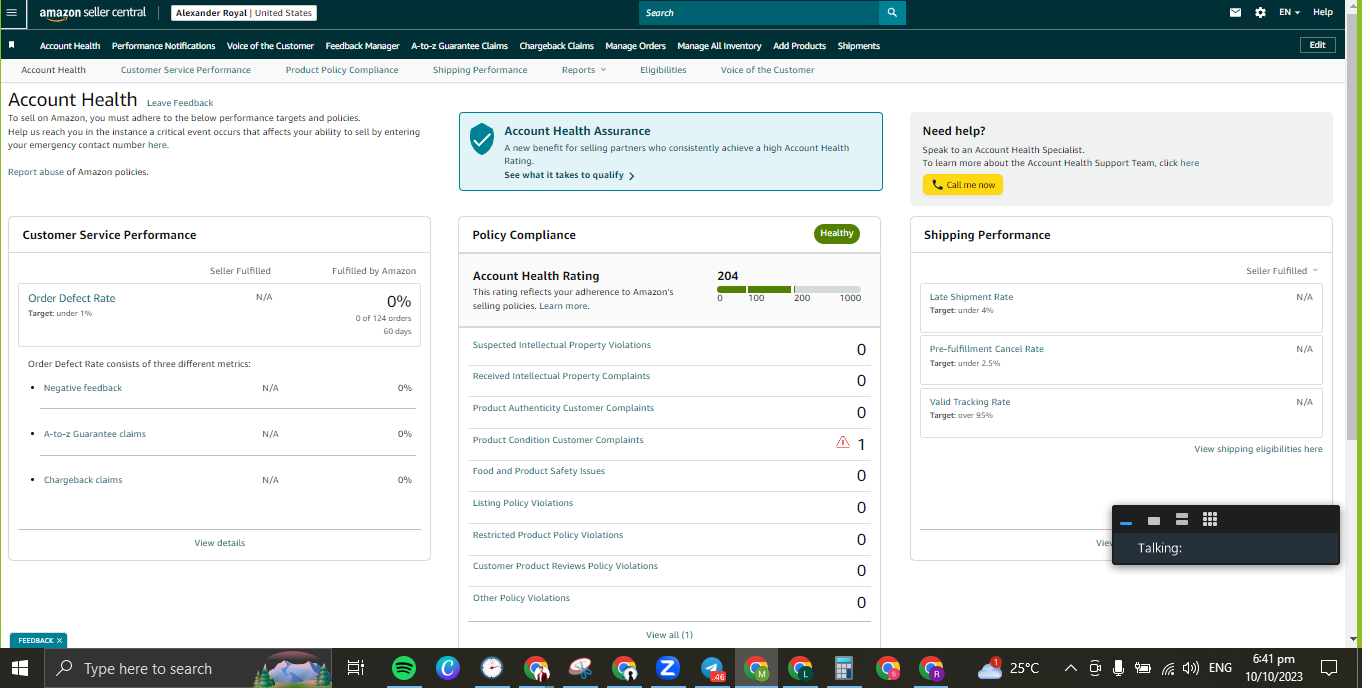
Task: Open the hamburger main menu
Action: [x=12, y=13]
